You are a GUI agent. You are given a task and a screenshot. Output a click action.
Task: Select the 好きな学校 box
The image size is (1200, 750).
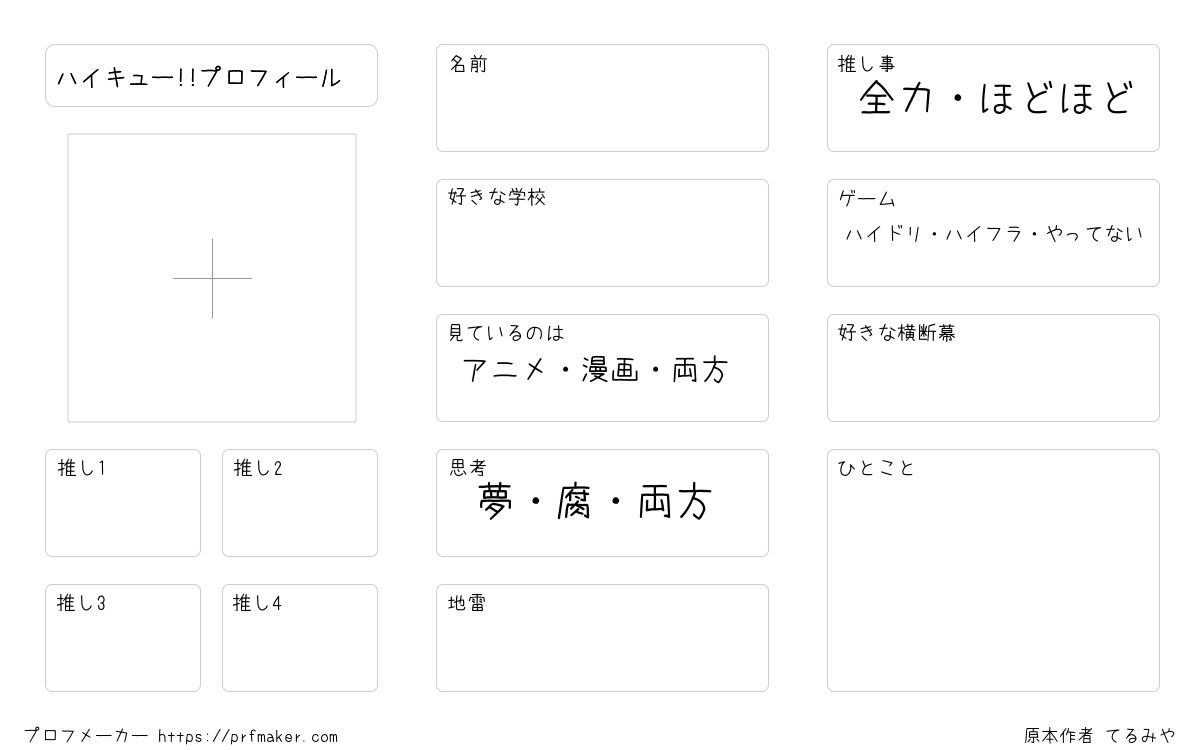(x=602, y=233)
